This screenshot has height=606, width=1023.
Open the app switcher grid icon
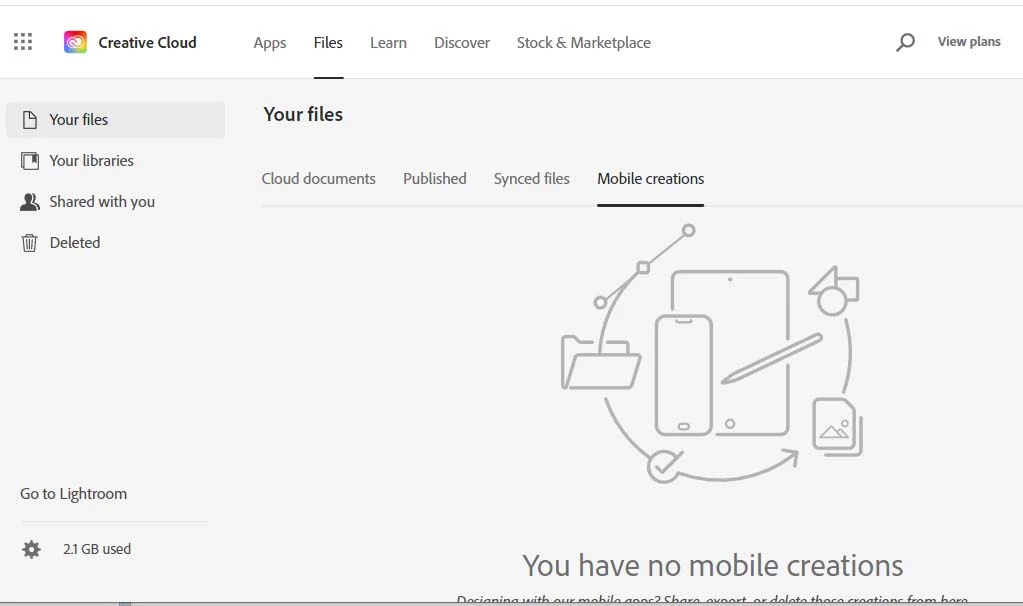click(23, 42)
